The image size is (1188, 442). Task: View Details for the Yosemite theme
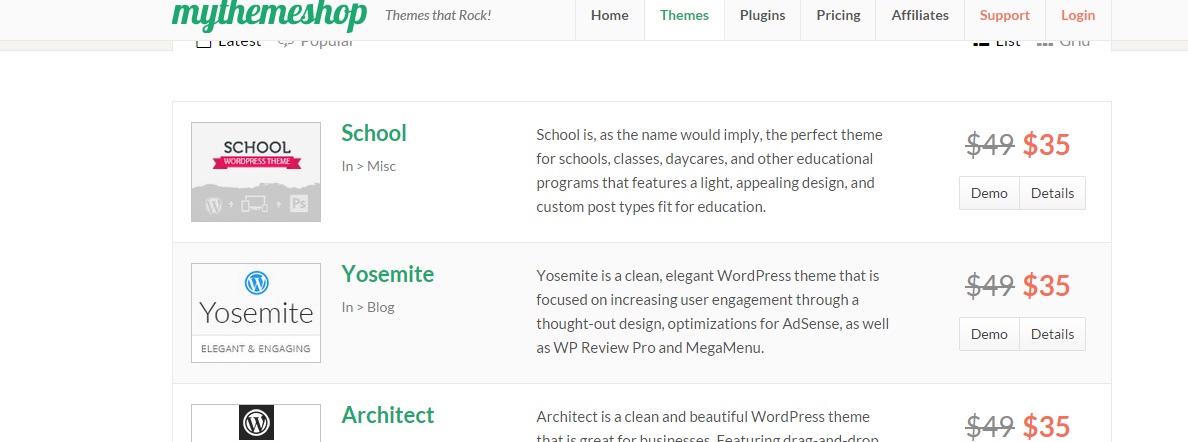1052,334
